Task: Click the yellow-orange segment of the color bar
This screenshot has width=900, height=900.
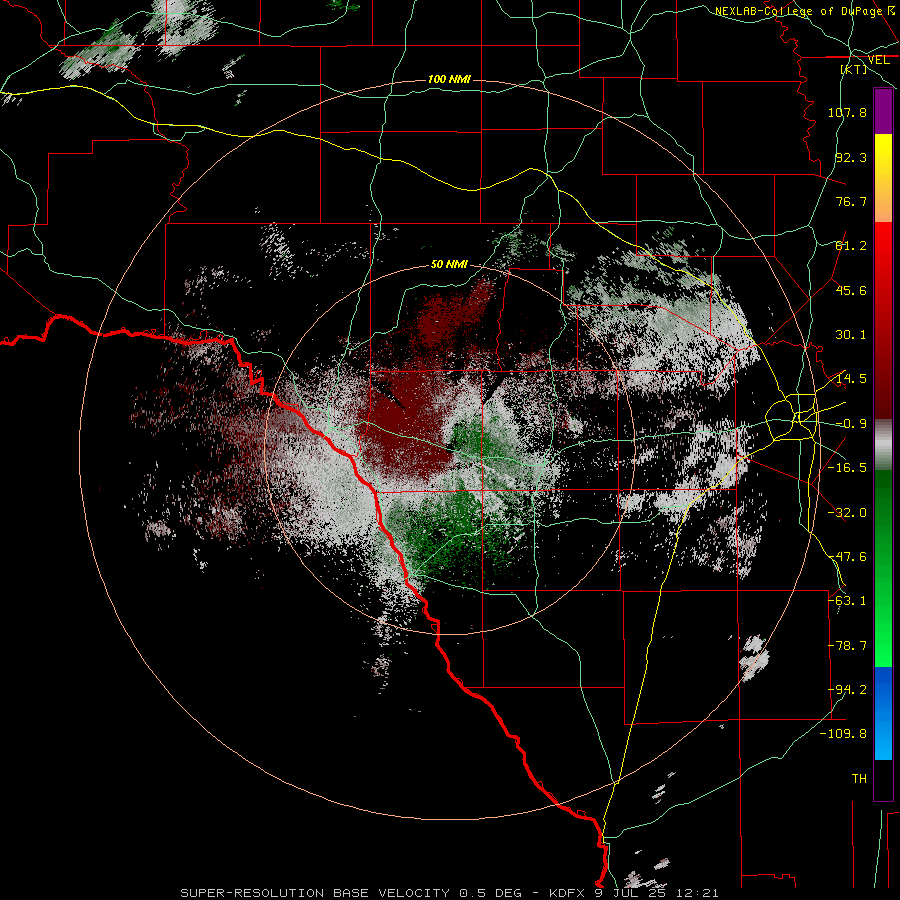Action: point(883,178)
